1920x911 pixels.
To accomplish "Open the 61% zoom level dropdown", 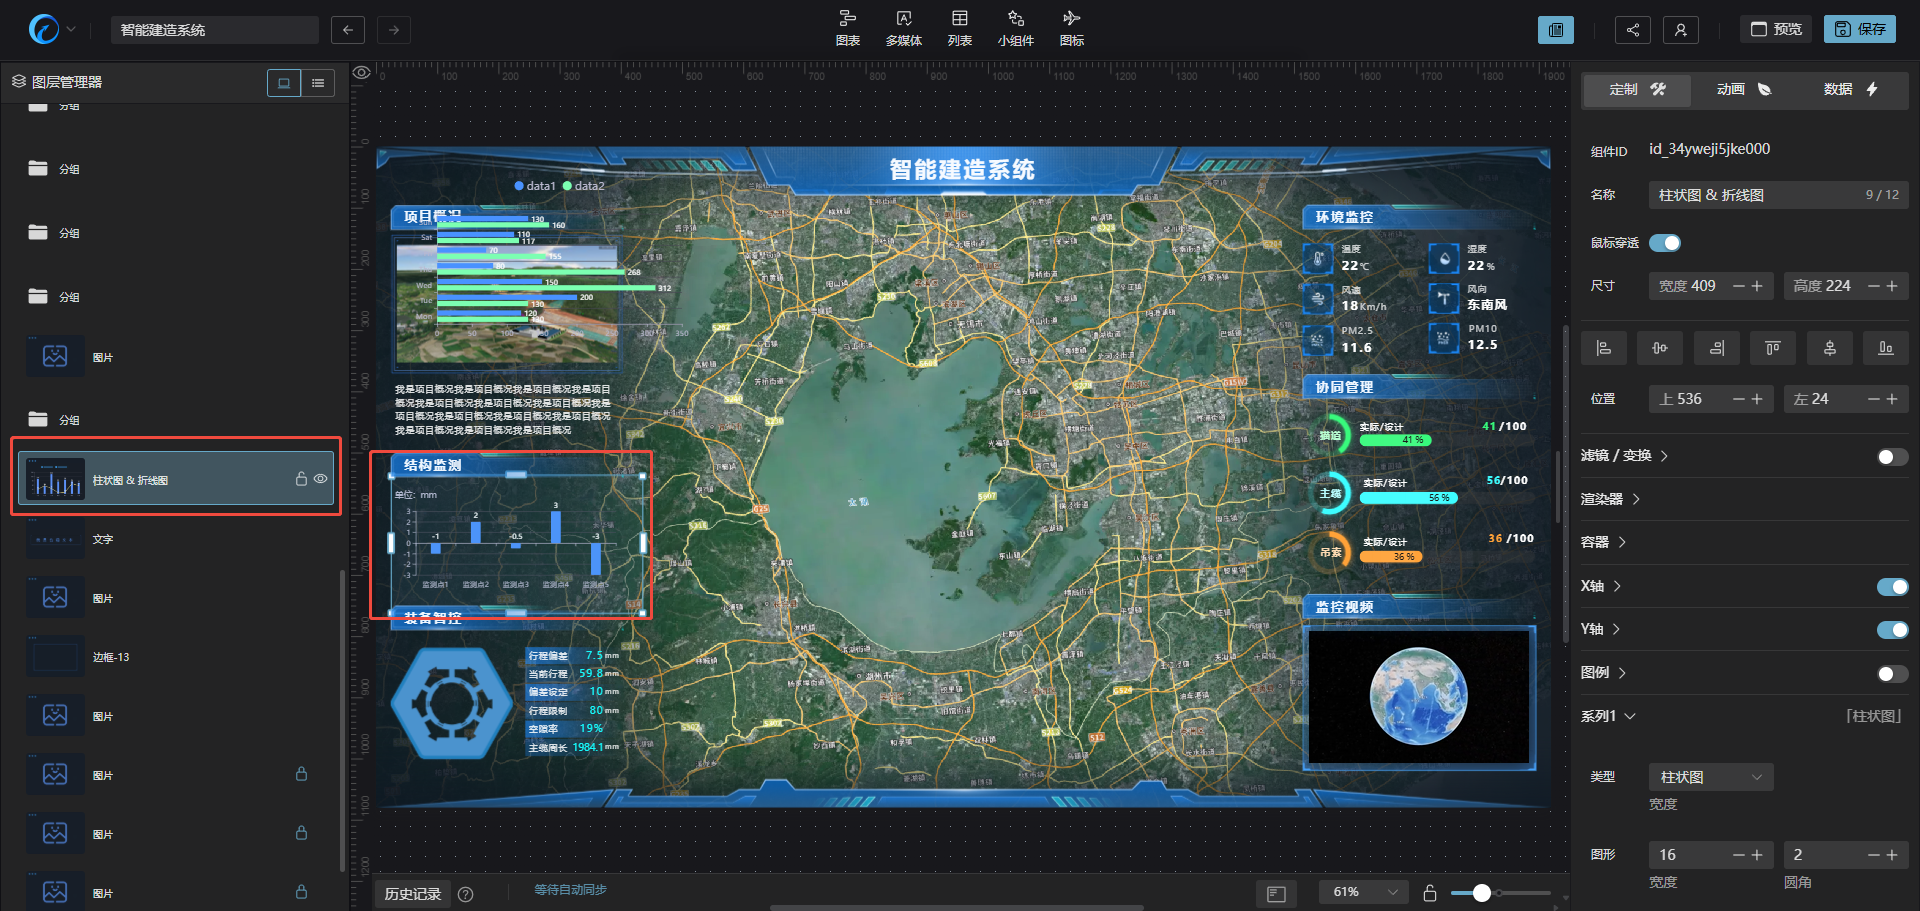I will pyautogui.click(x=1364, y=892).
